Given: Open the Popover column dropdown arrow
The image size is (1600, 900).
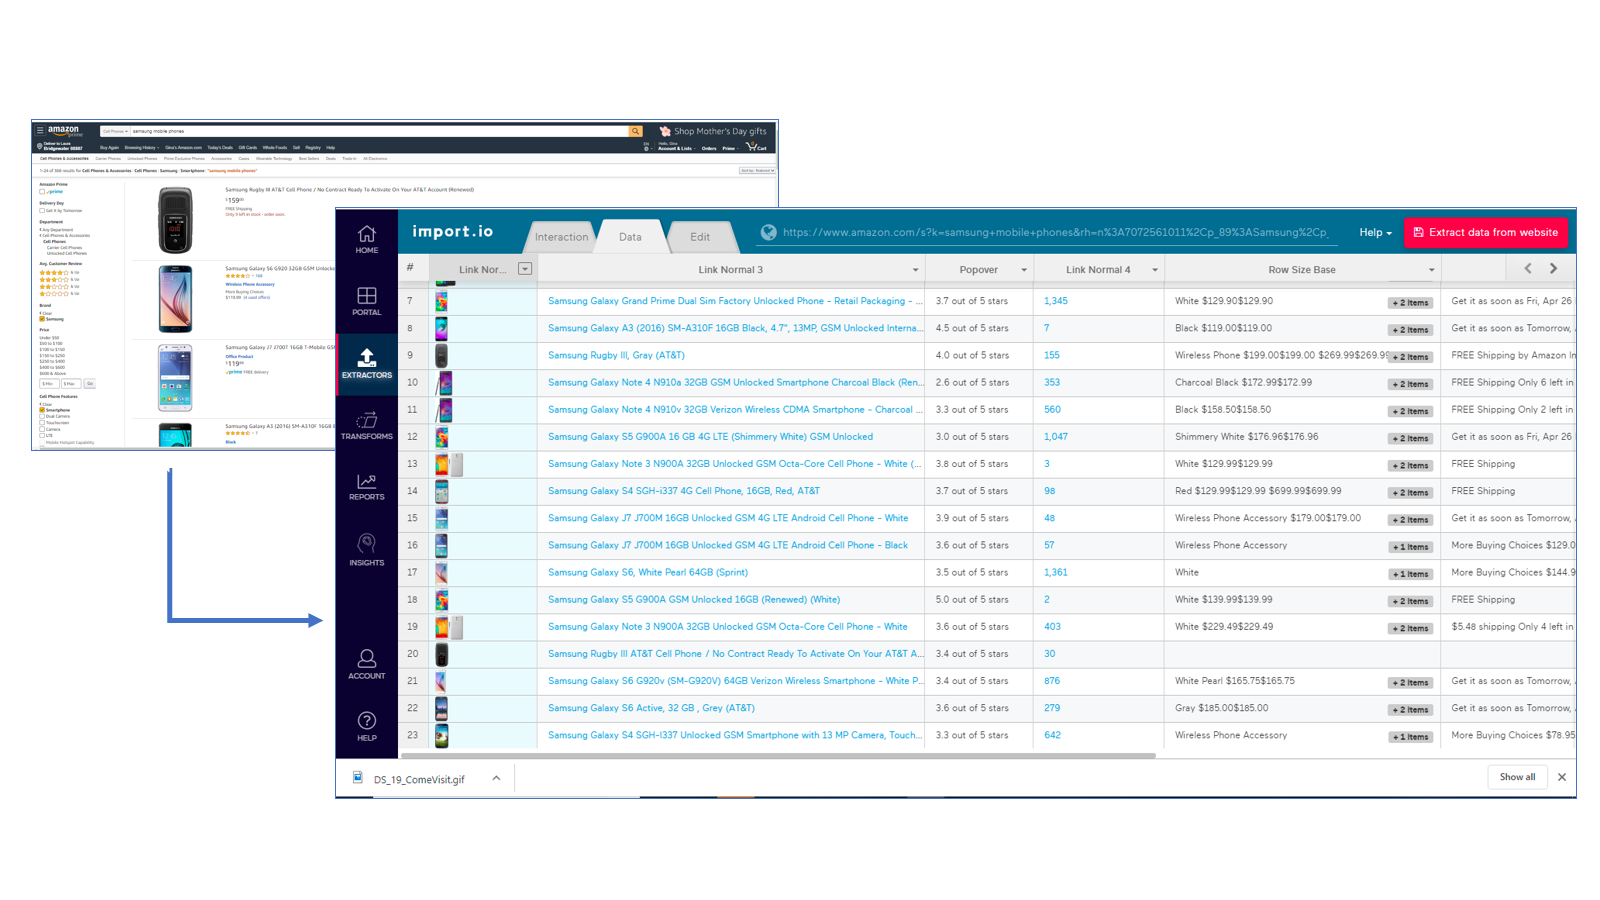Looking at the screenshot, I should tap(1024, 270).
